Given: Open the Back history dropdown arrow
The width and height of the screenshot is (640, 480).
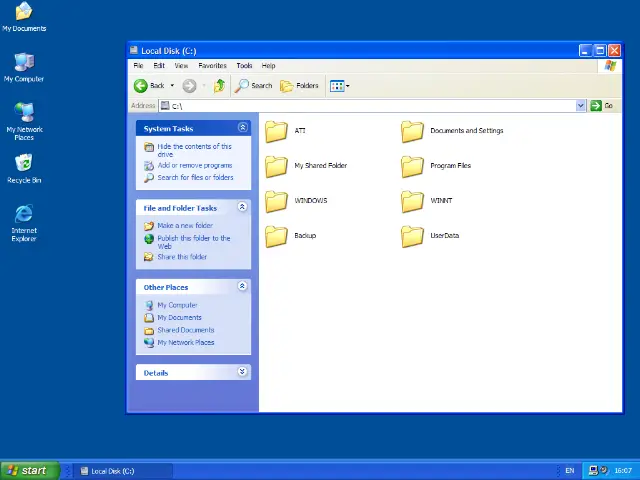Looking at the screenshot, I should 172,86.
